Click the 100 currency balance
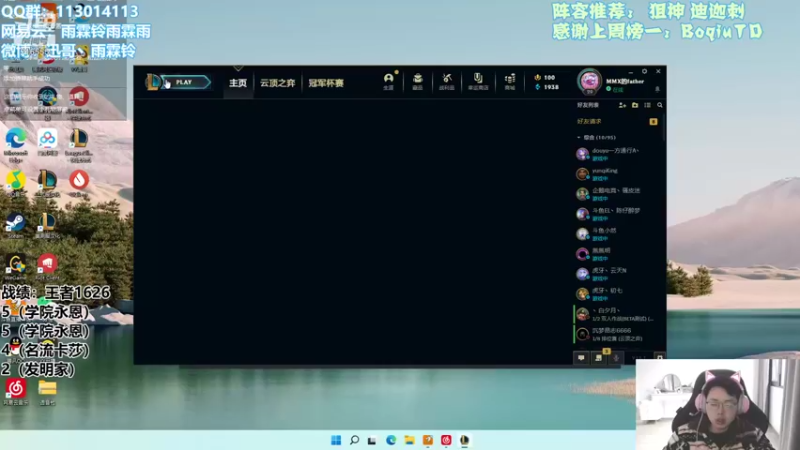Image resolution: width=800 pixels, height=450 pixels. pyautogui.click(x=545, y=78)
